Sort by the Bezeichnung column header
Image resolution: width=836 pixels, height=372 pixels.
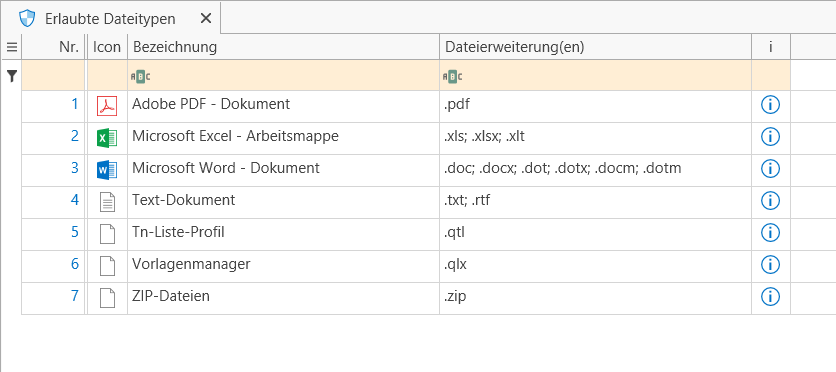(x=283, y=47)
